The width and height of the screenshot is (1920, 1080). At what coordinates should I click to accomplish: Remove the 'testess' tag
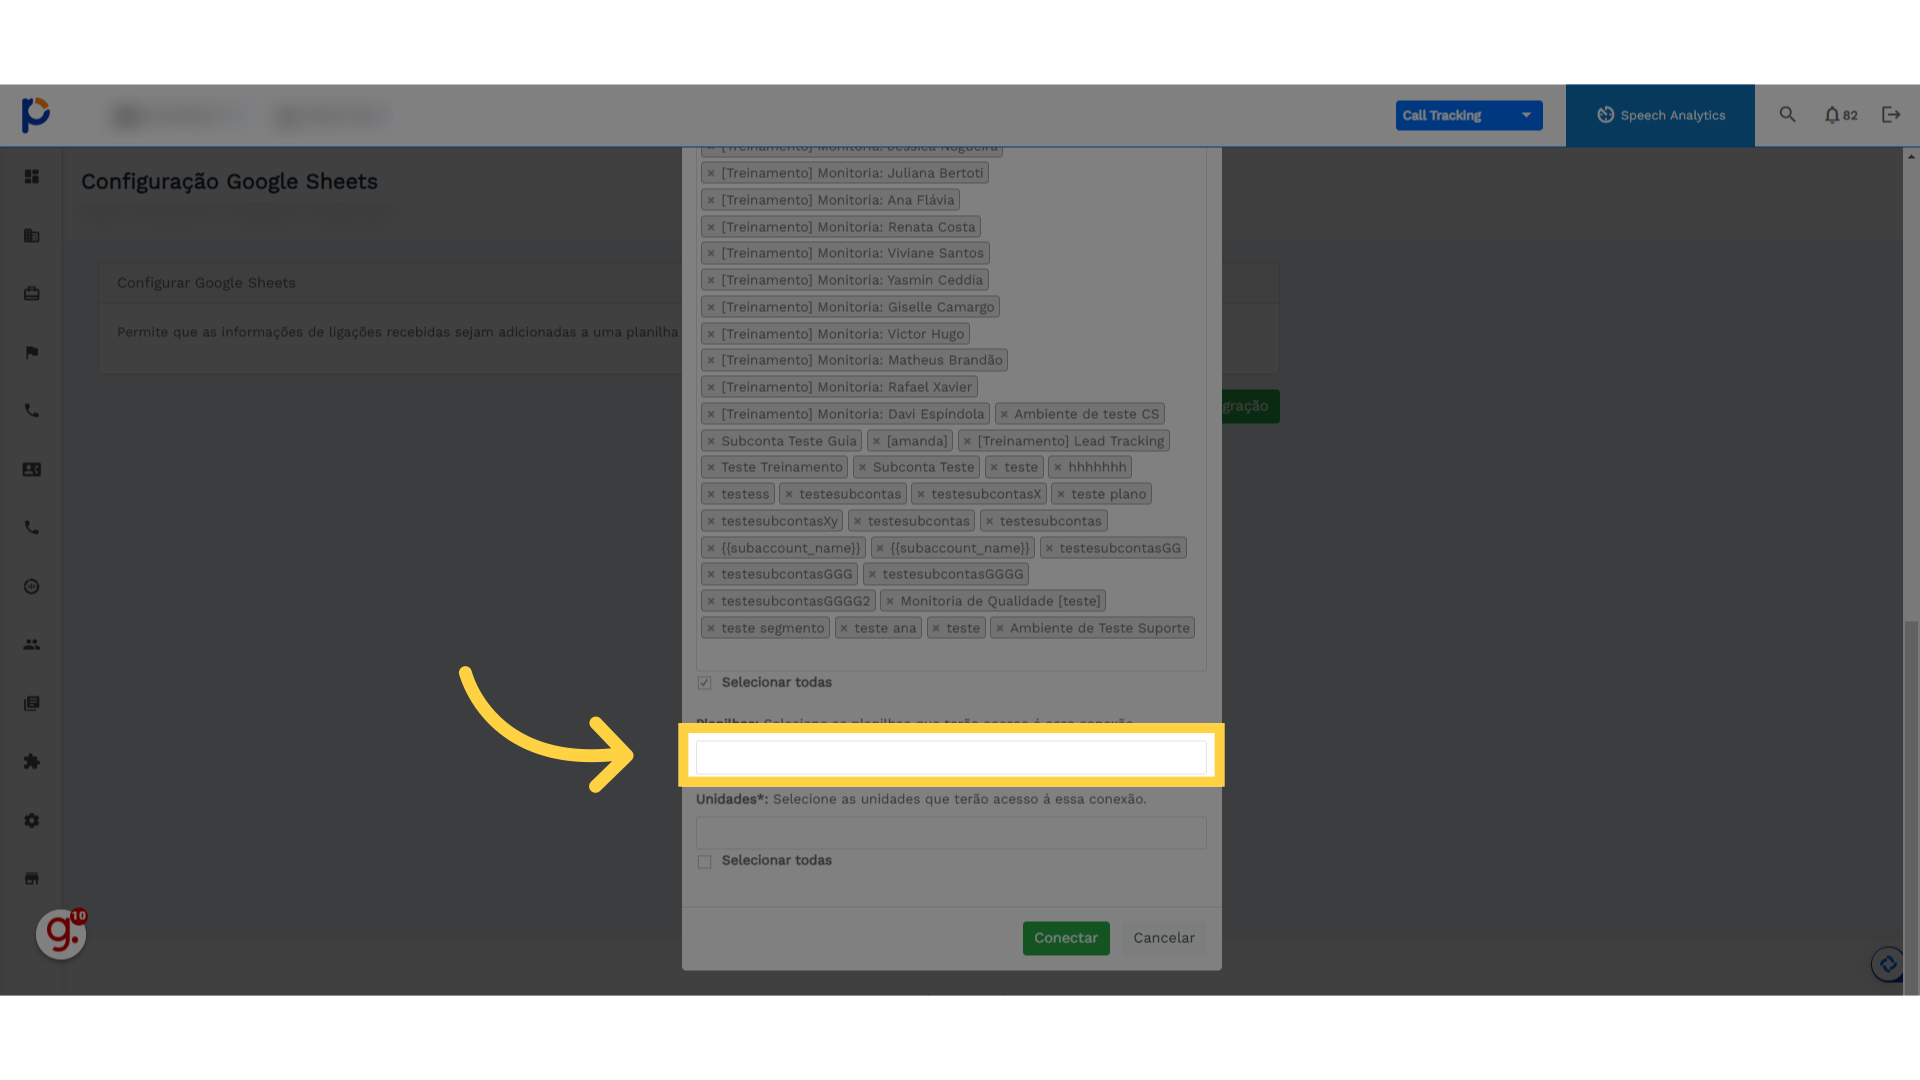pos(711,494)
